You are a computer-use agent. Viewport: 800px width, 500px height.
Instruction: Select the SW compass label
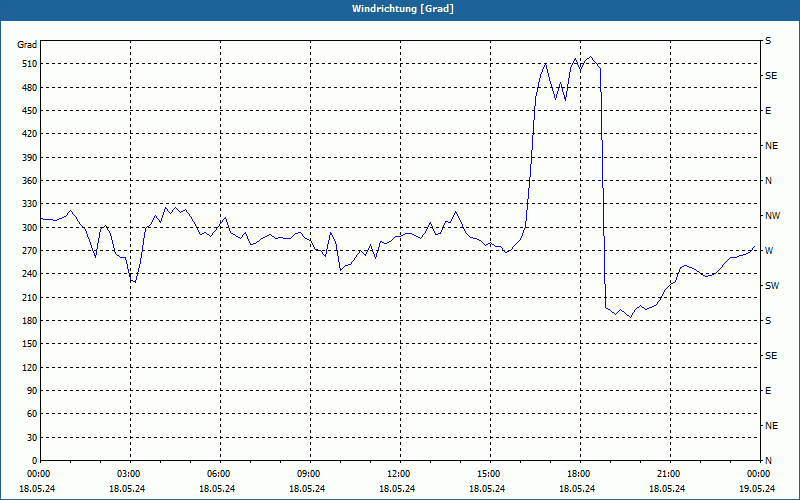[772, 286]
